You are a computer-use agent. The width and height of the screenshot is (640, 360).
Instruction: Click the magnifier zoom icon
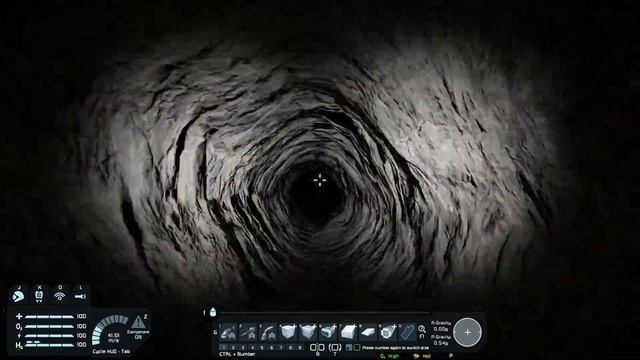(422, 329)
